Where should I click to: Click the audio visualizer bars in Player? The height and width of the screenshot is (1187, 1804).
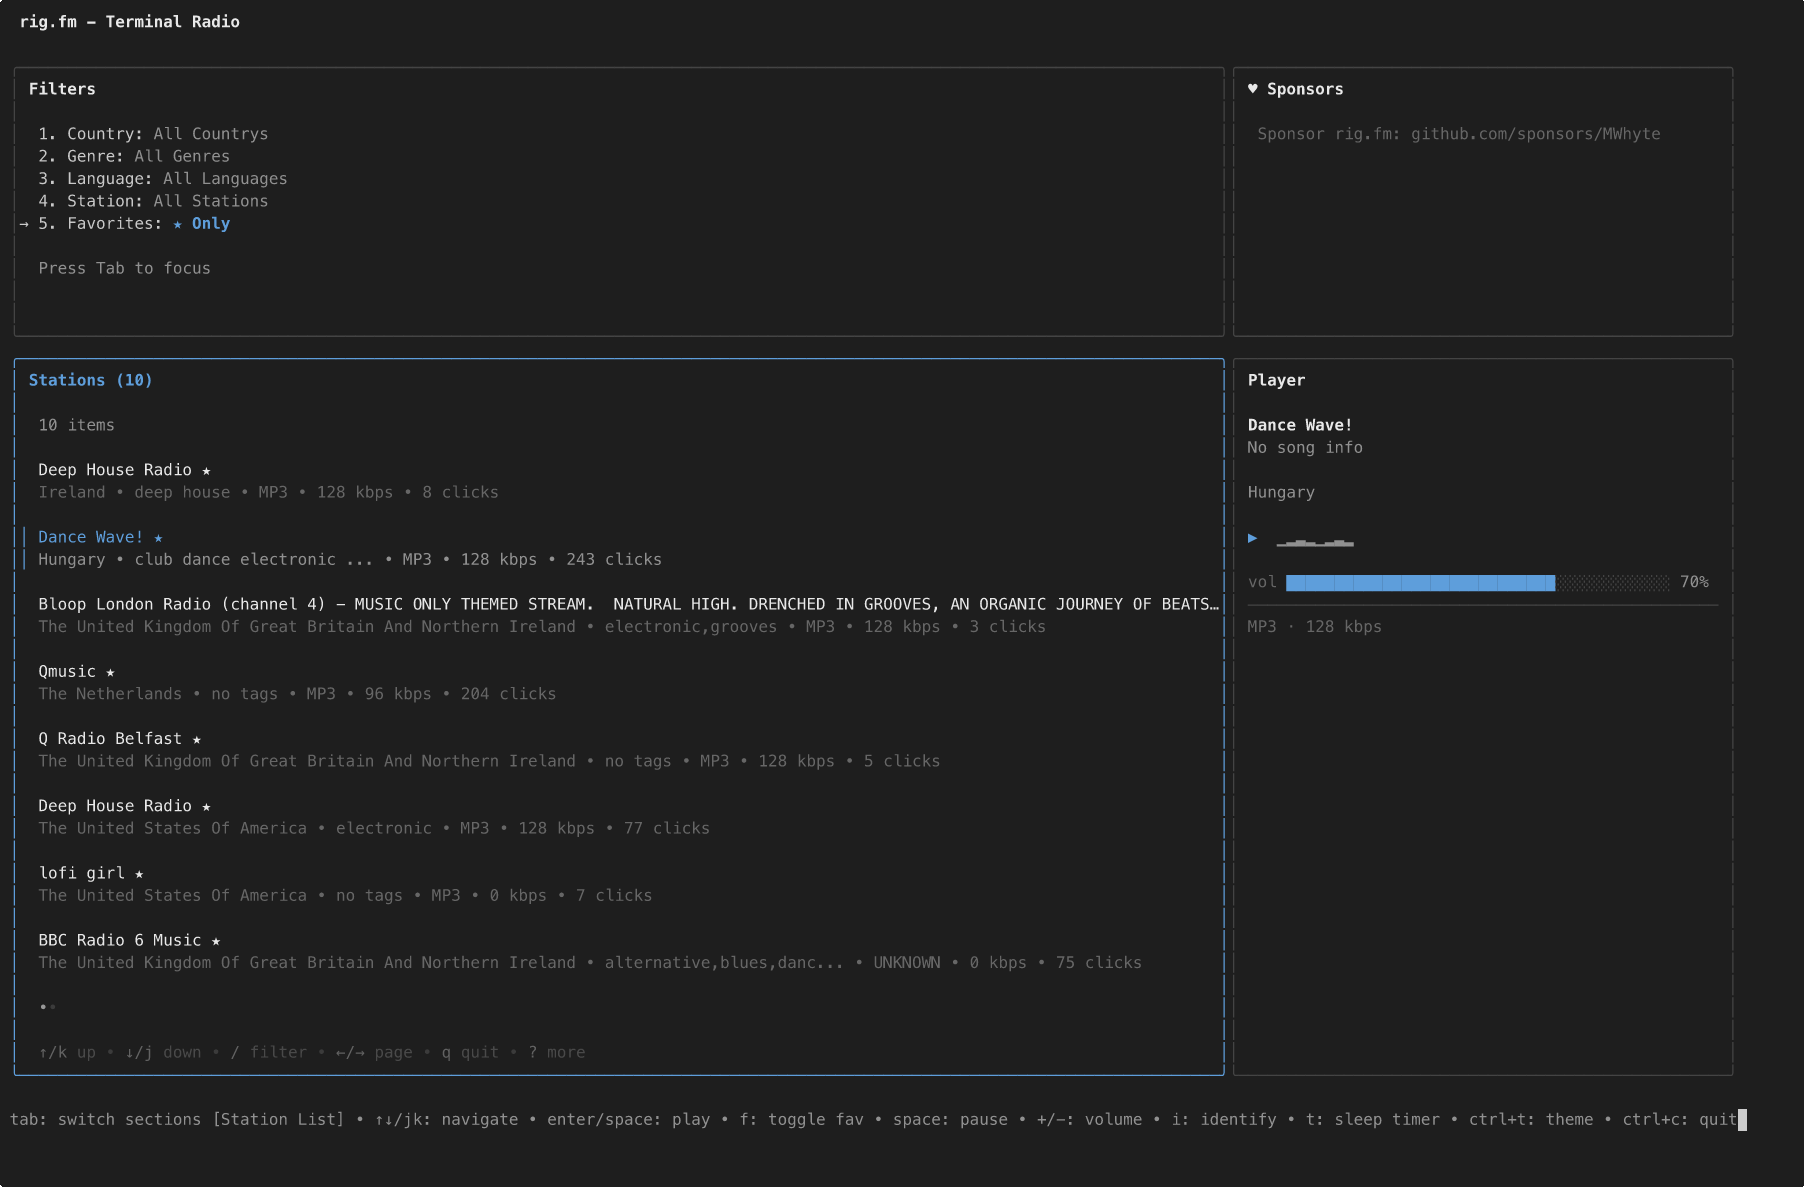click(x=1315, y=542)
